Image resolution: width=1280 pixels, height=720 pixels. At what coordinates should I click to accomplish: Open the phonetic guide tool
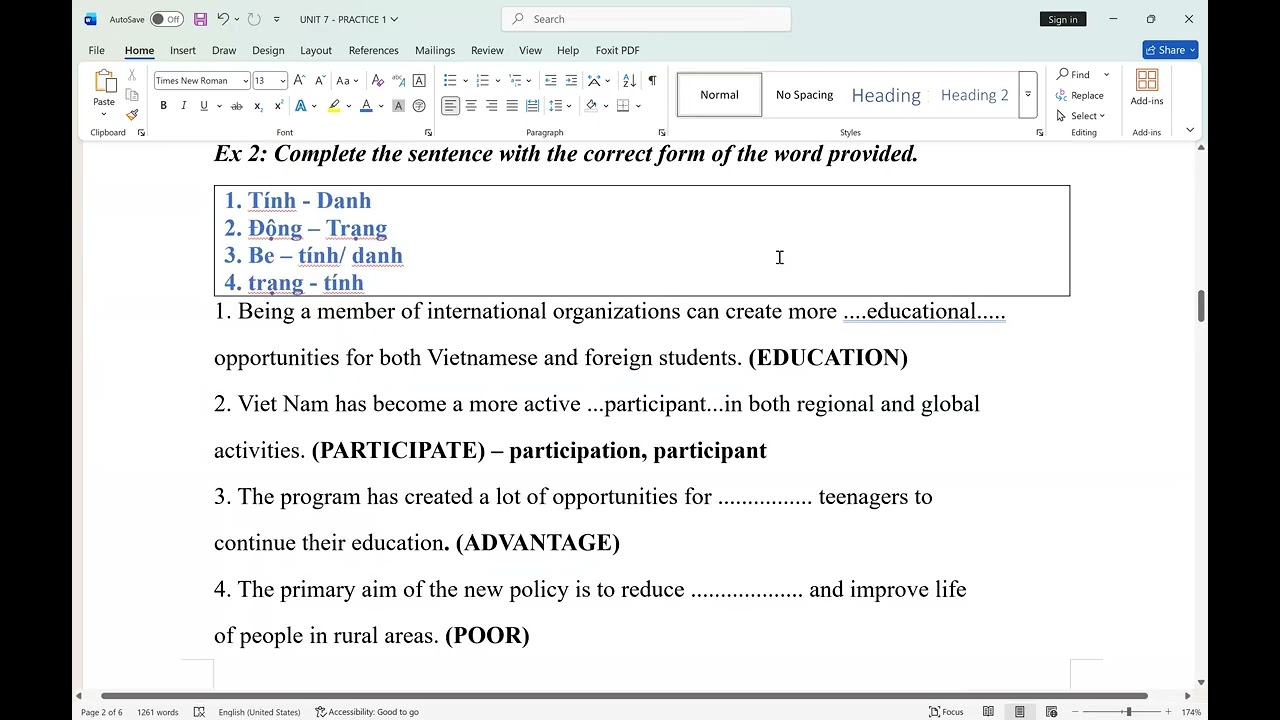(398, 80)
